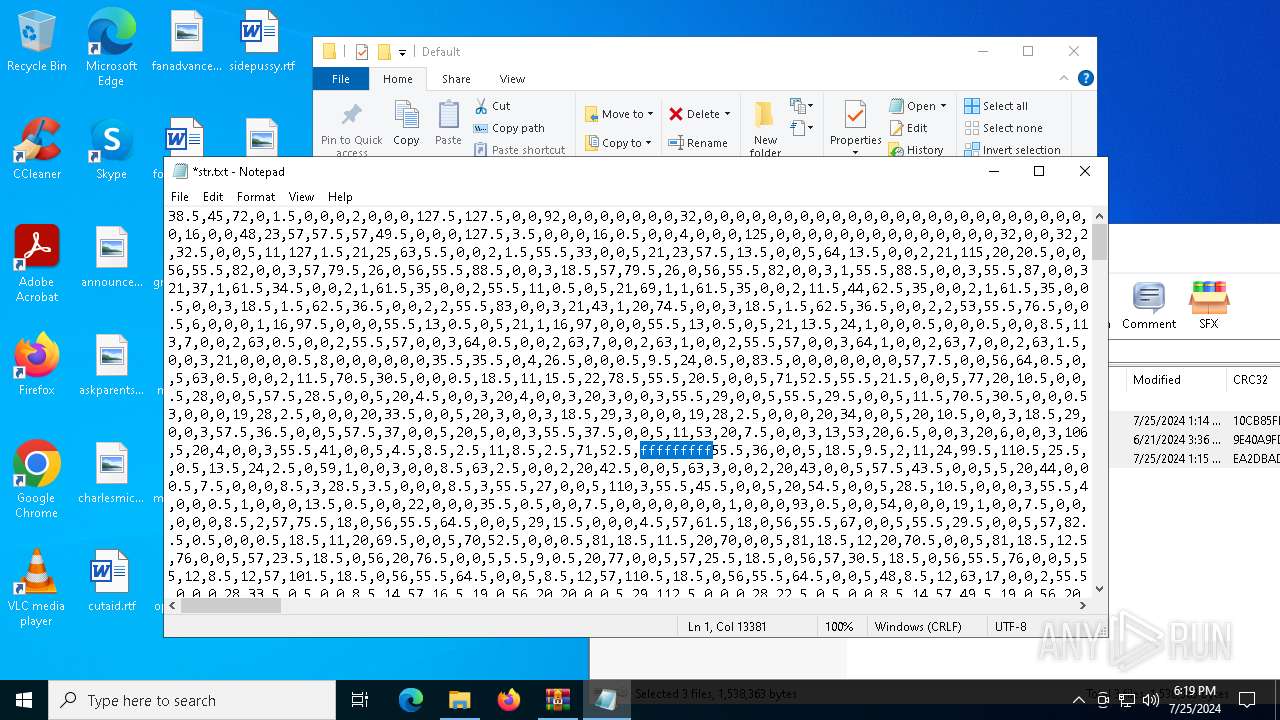Click File Explorer icon in taskbar
Image resolution: width=1280 pixels, height=720 pixels.
click(460, 700)
